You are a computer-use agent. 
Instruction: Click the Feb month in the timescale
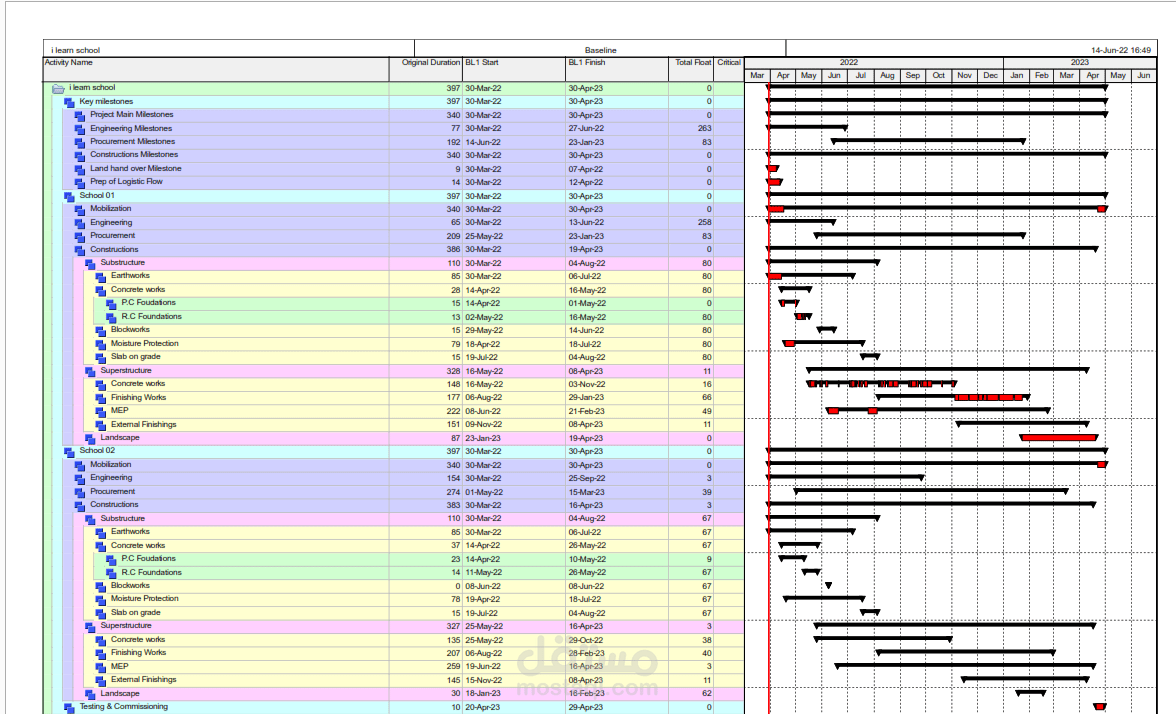pyautogui.click(x=1042, y=76)
